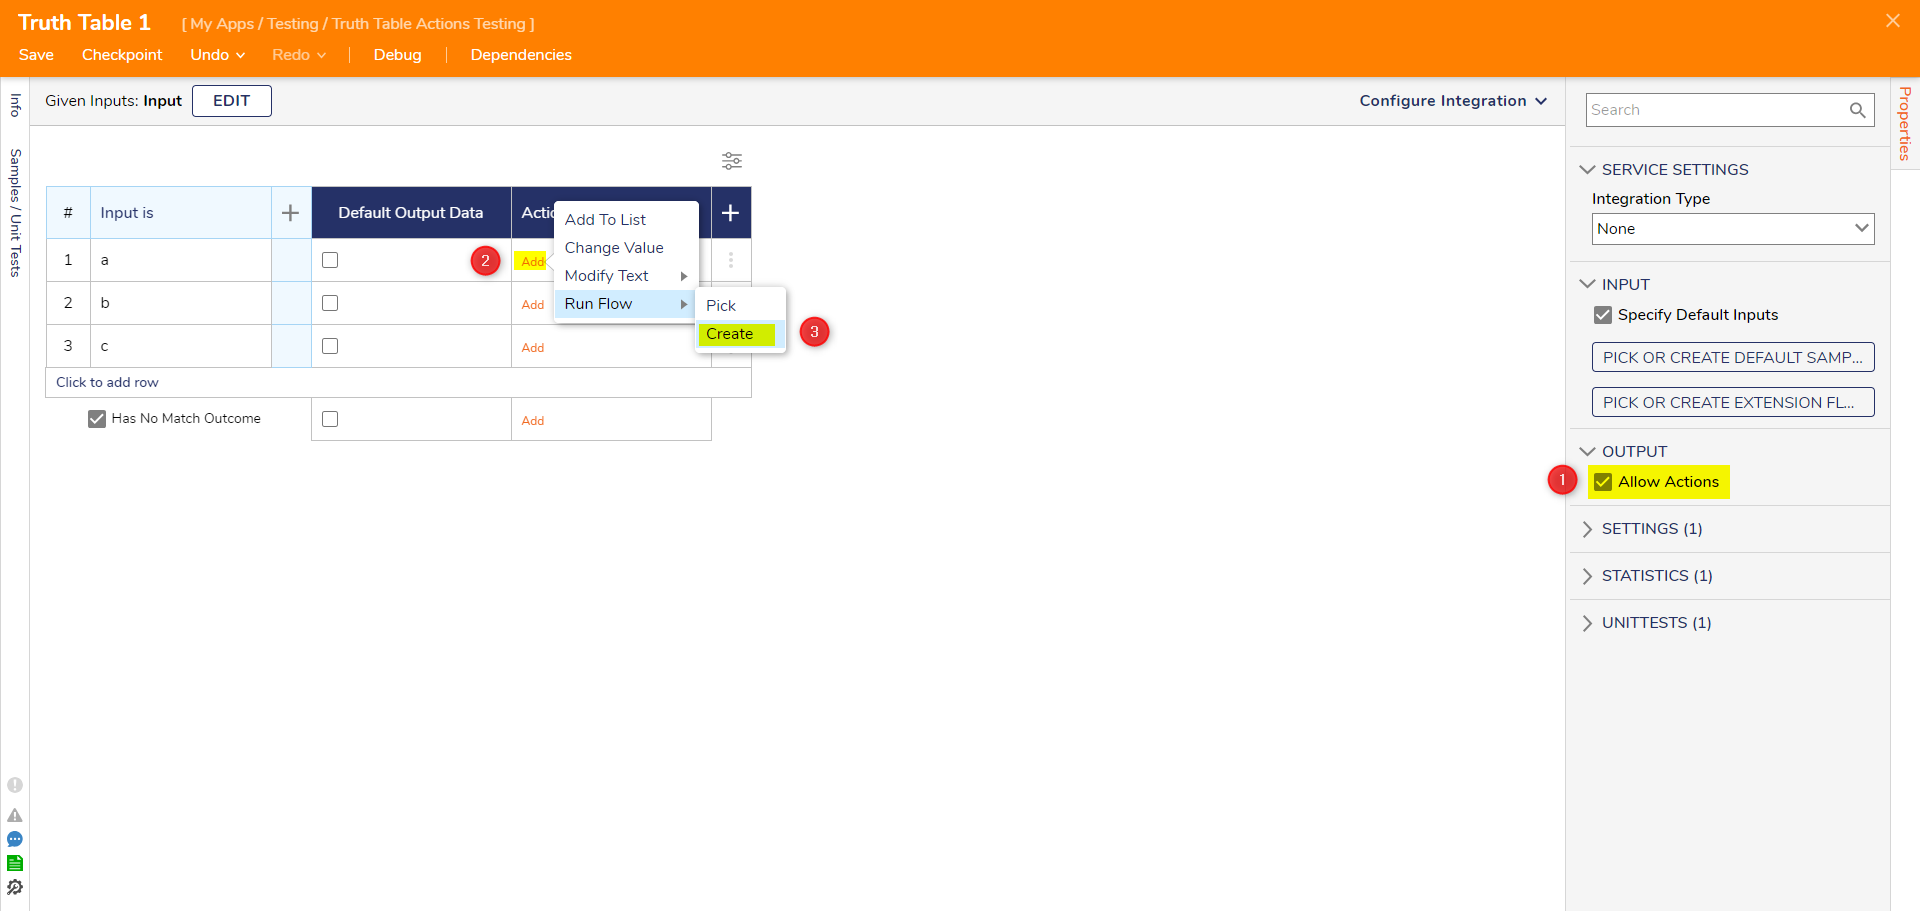Focus the properties Search field
1920x911 pixels.
click(x=1717, y=110)
